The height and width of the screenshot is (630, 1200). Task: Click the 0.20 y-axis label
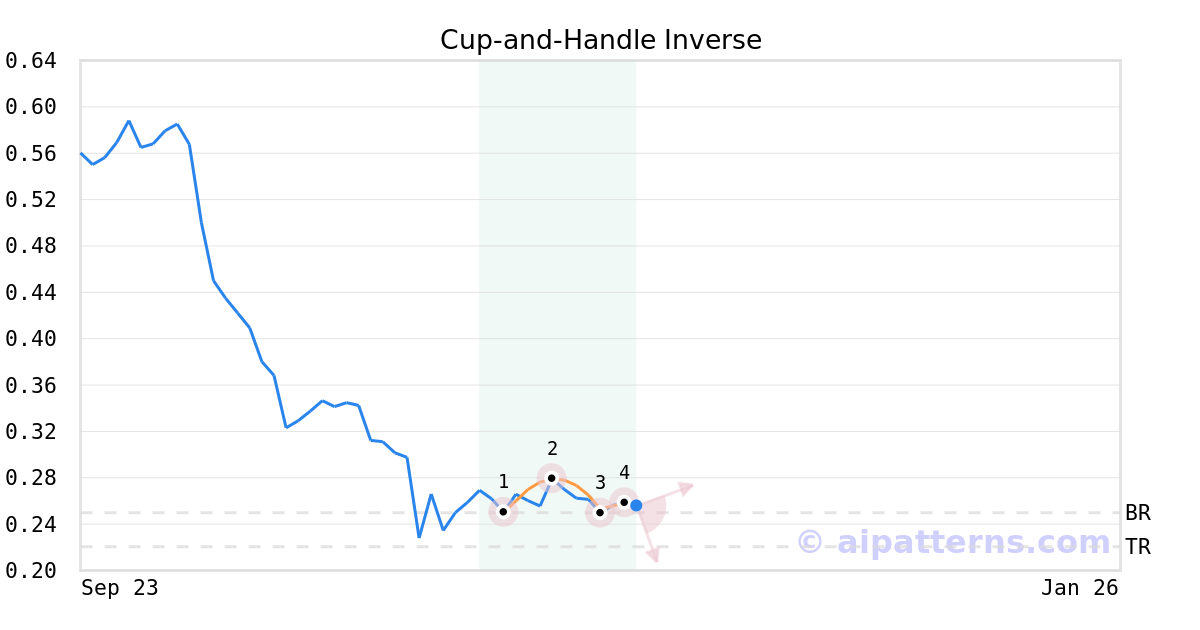(x=30, y=571)
